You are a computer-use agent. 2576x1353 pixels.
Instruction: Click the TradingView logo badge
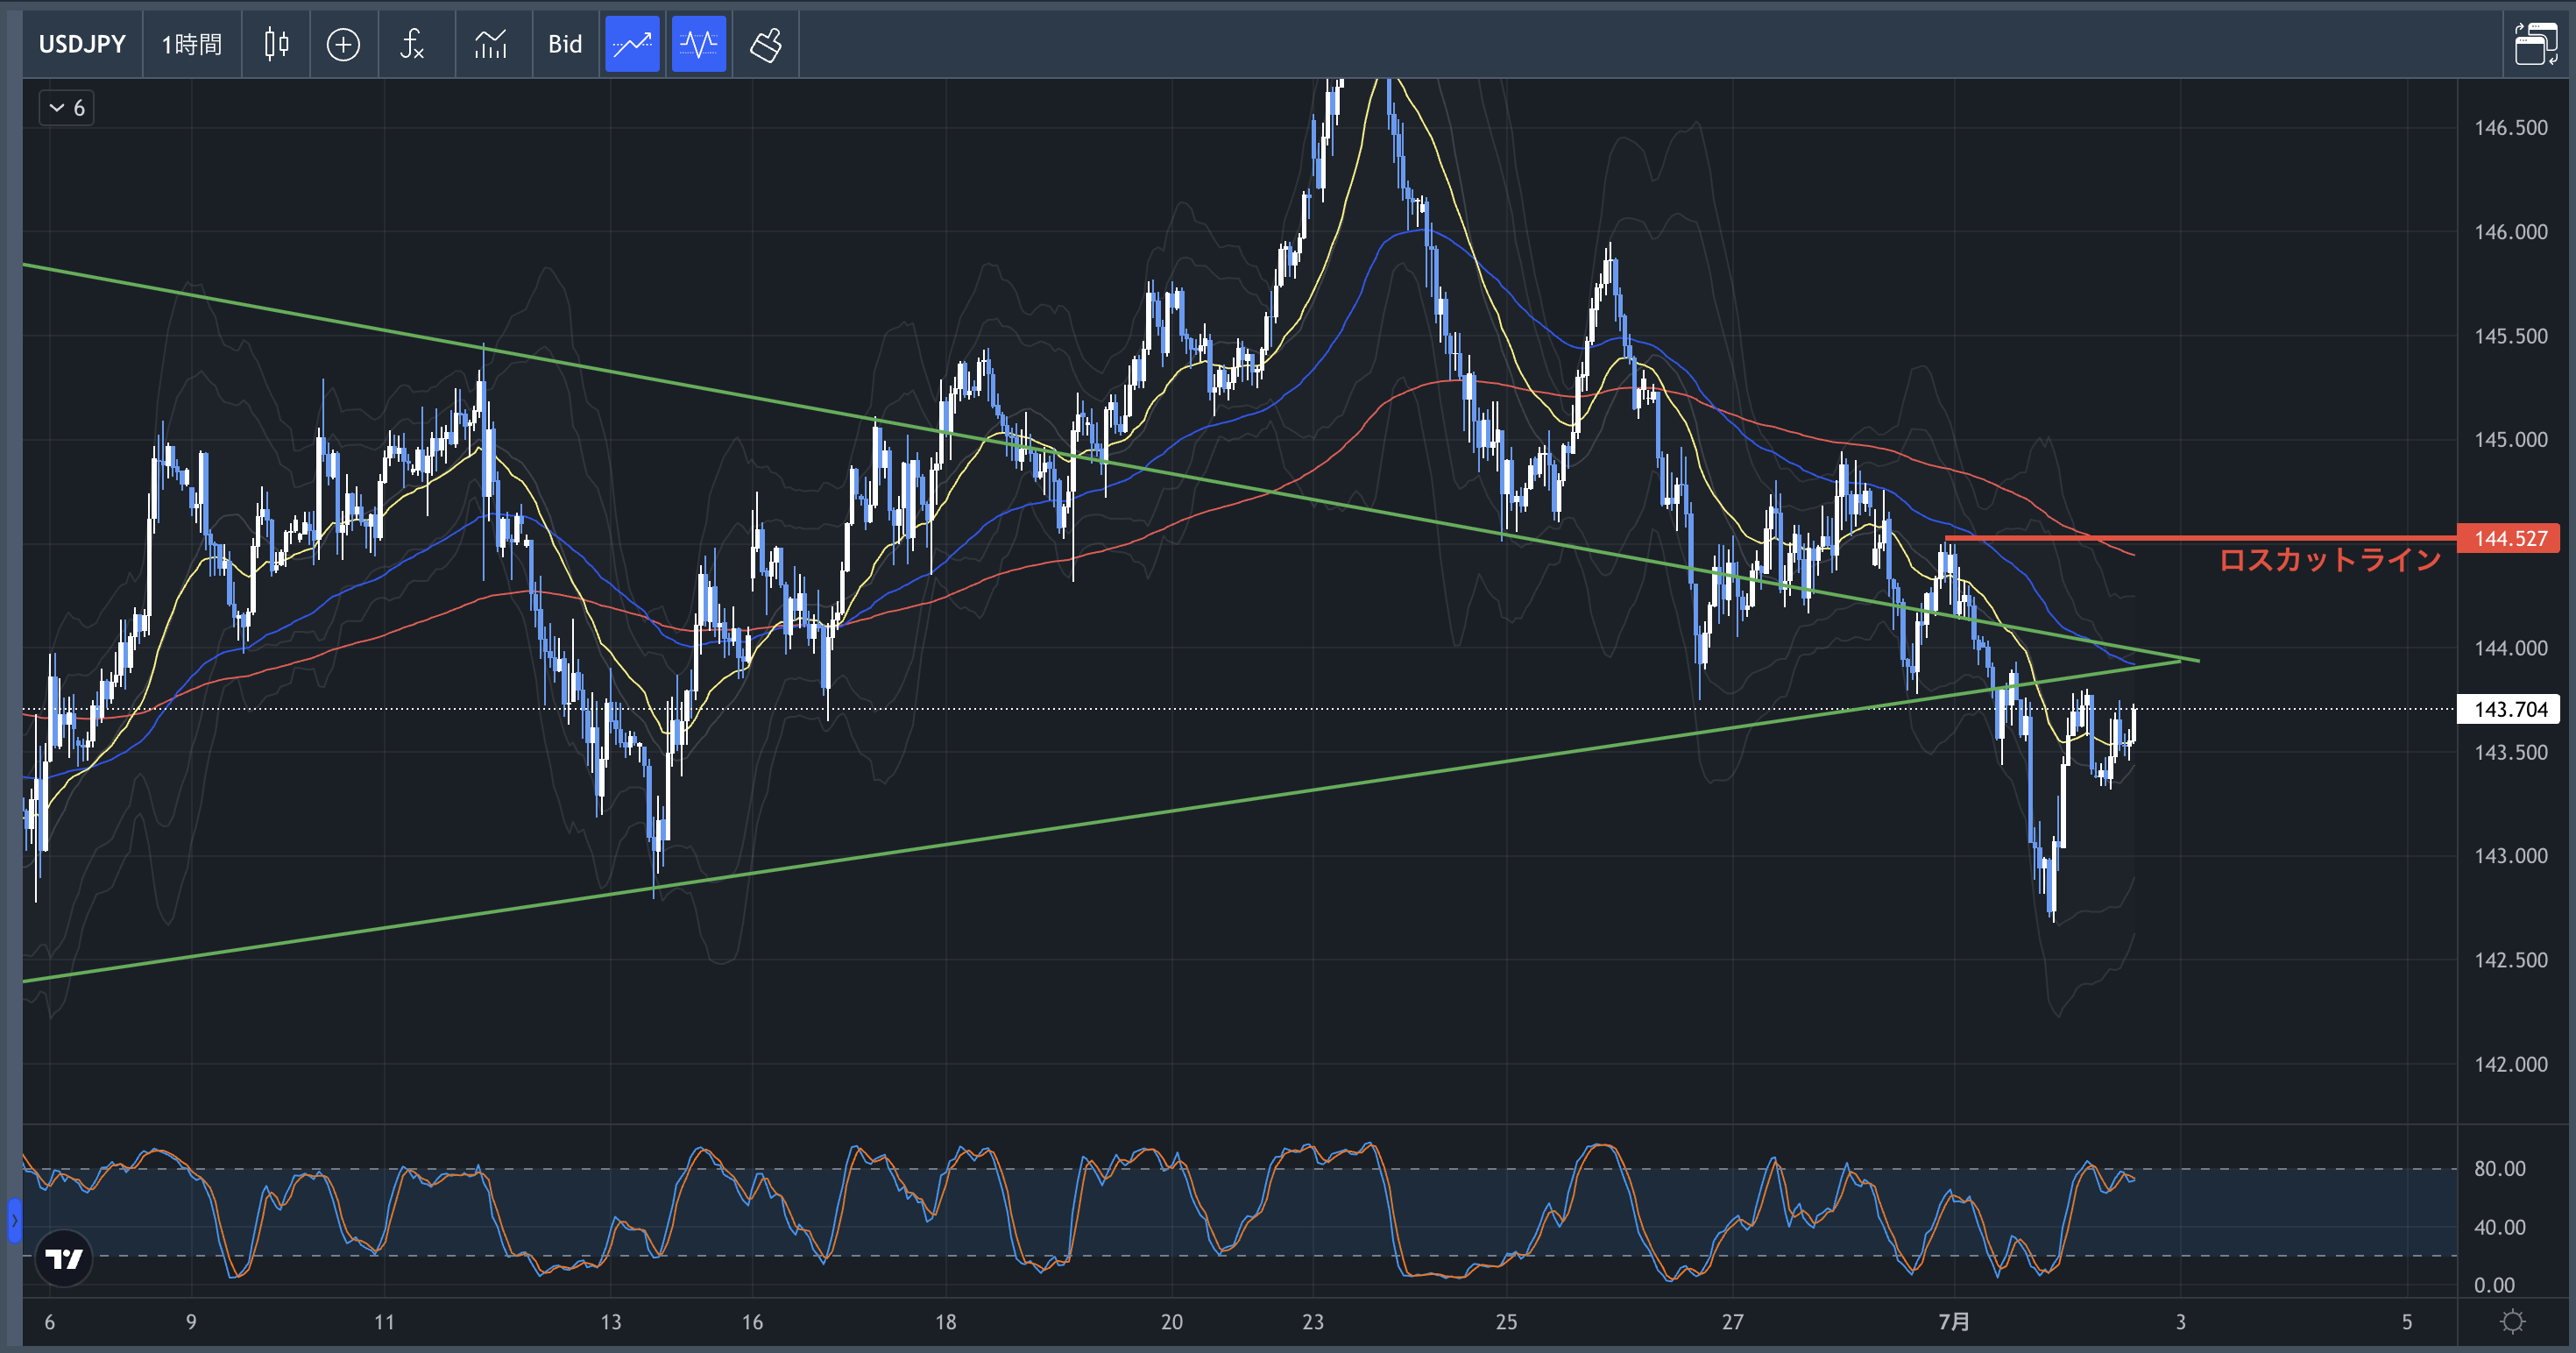pyautogui.click(x=64, y=1258)
